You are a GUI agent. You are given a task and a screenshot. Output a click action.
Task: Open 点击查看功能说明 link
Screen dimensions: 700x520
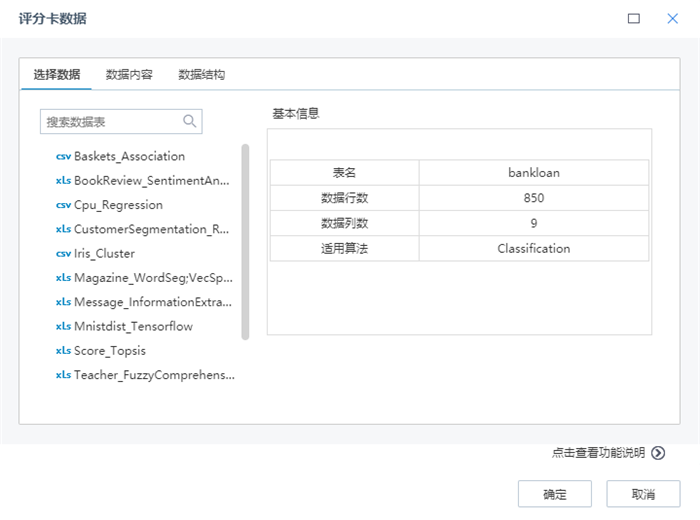click(x=598, y=453)
